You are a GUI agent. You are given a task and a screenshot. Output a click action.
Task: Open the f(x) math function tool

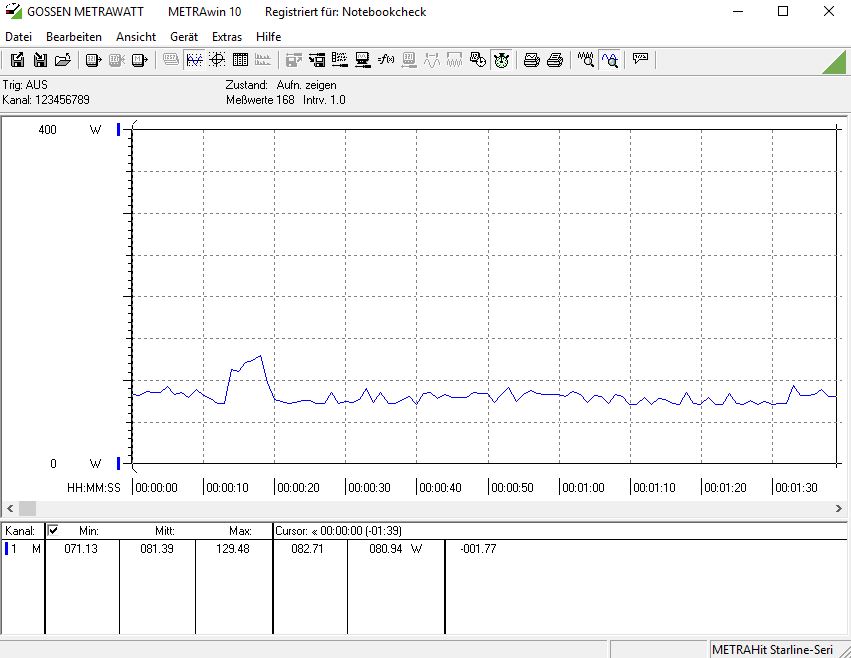click(x=386, y=60)
